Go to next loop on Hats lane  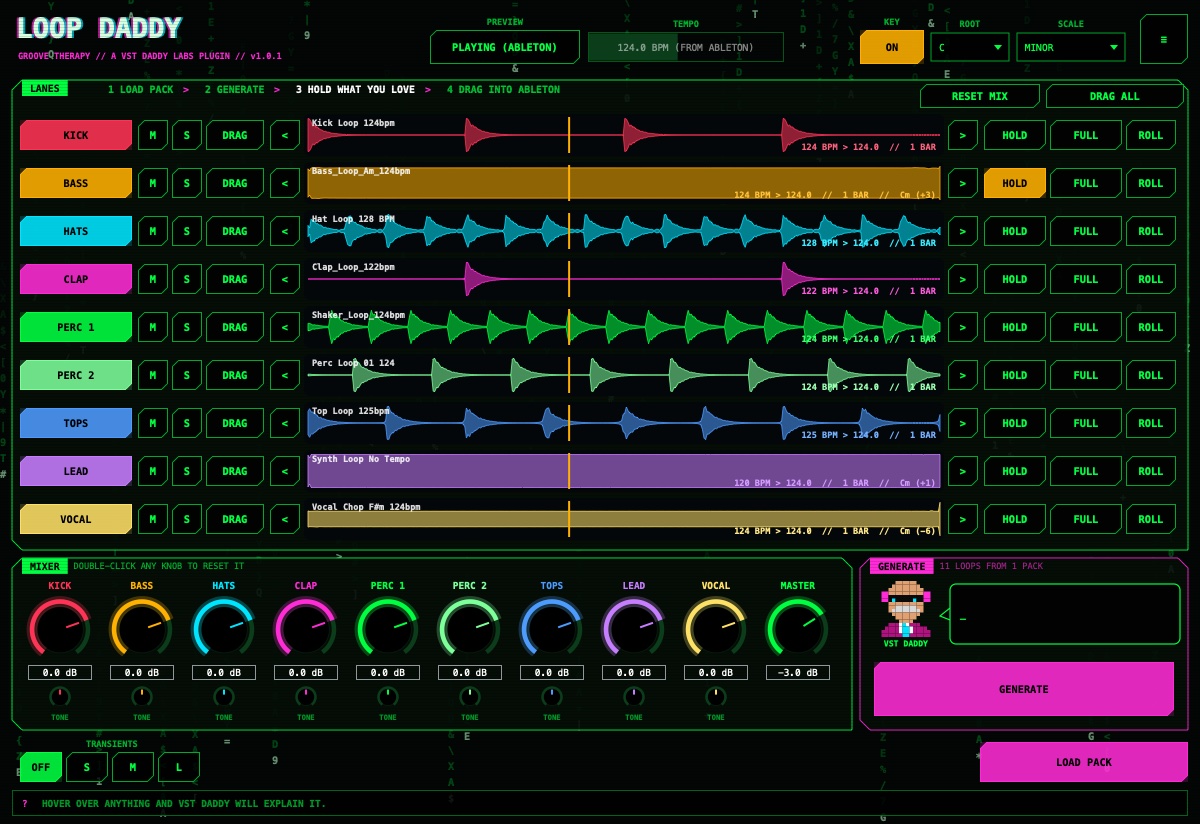963,231
